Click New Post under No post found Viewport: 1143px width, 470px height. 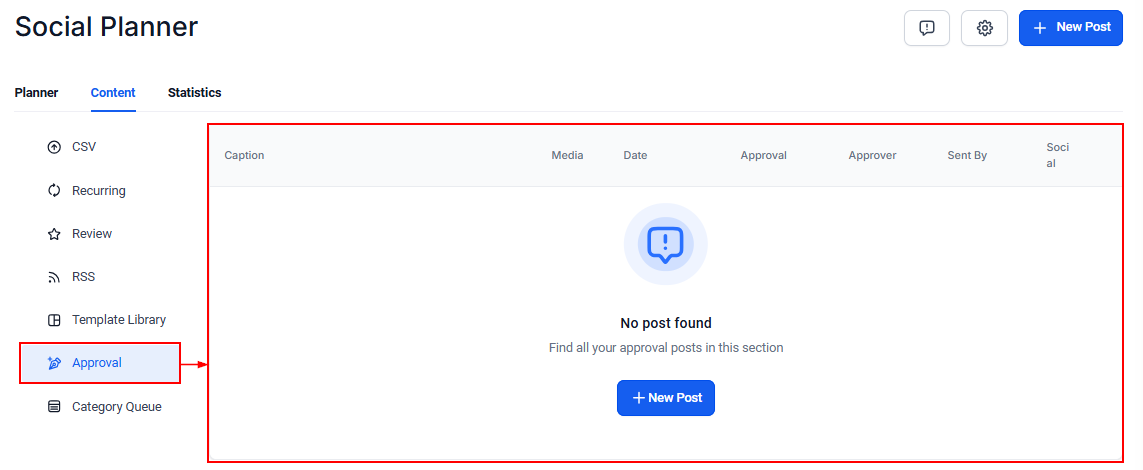(x=666, y=398)
